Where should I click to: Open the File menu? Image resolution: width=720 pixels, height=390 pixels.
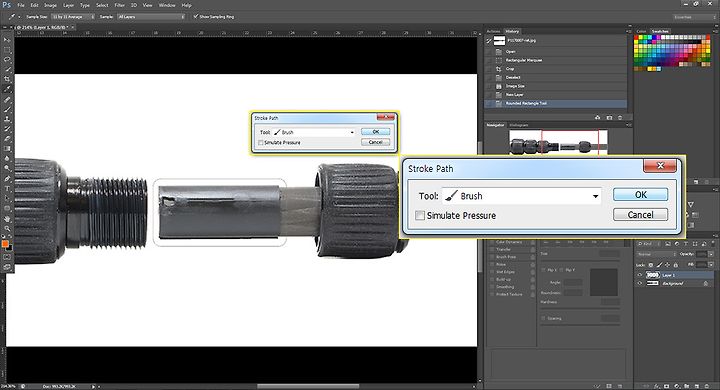click(x=21, y=5)
